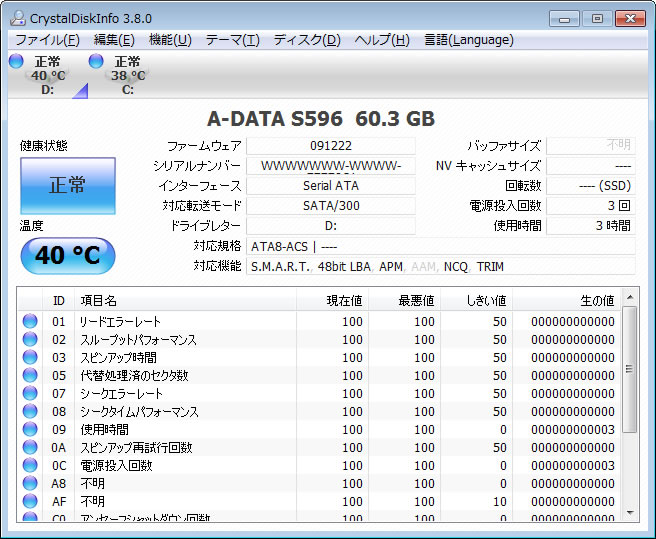Click the scrollbar up arrow in SMART list
656x539 pixels.
[630, 298]
